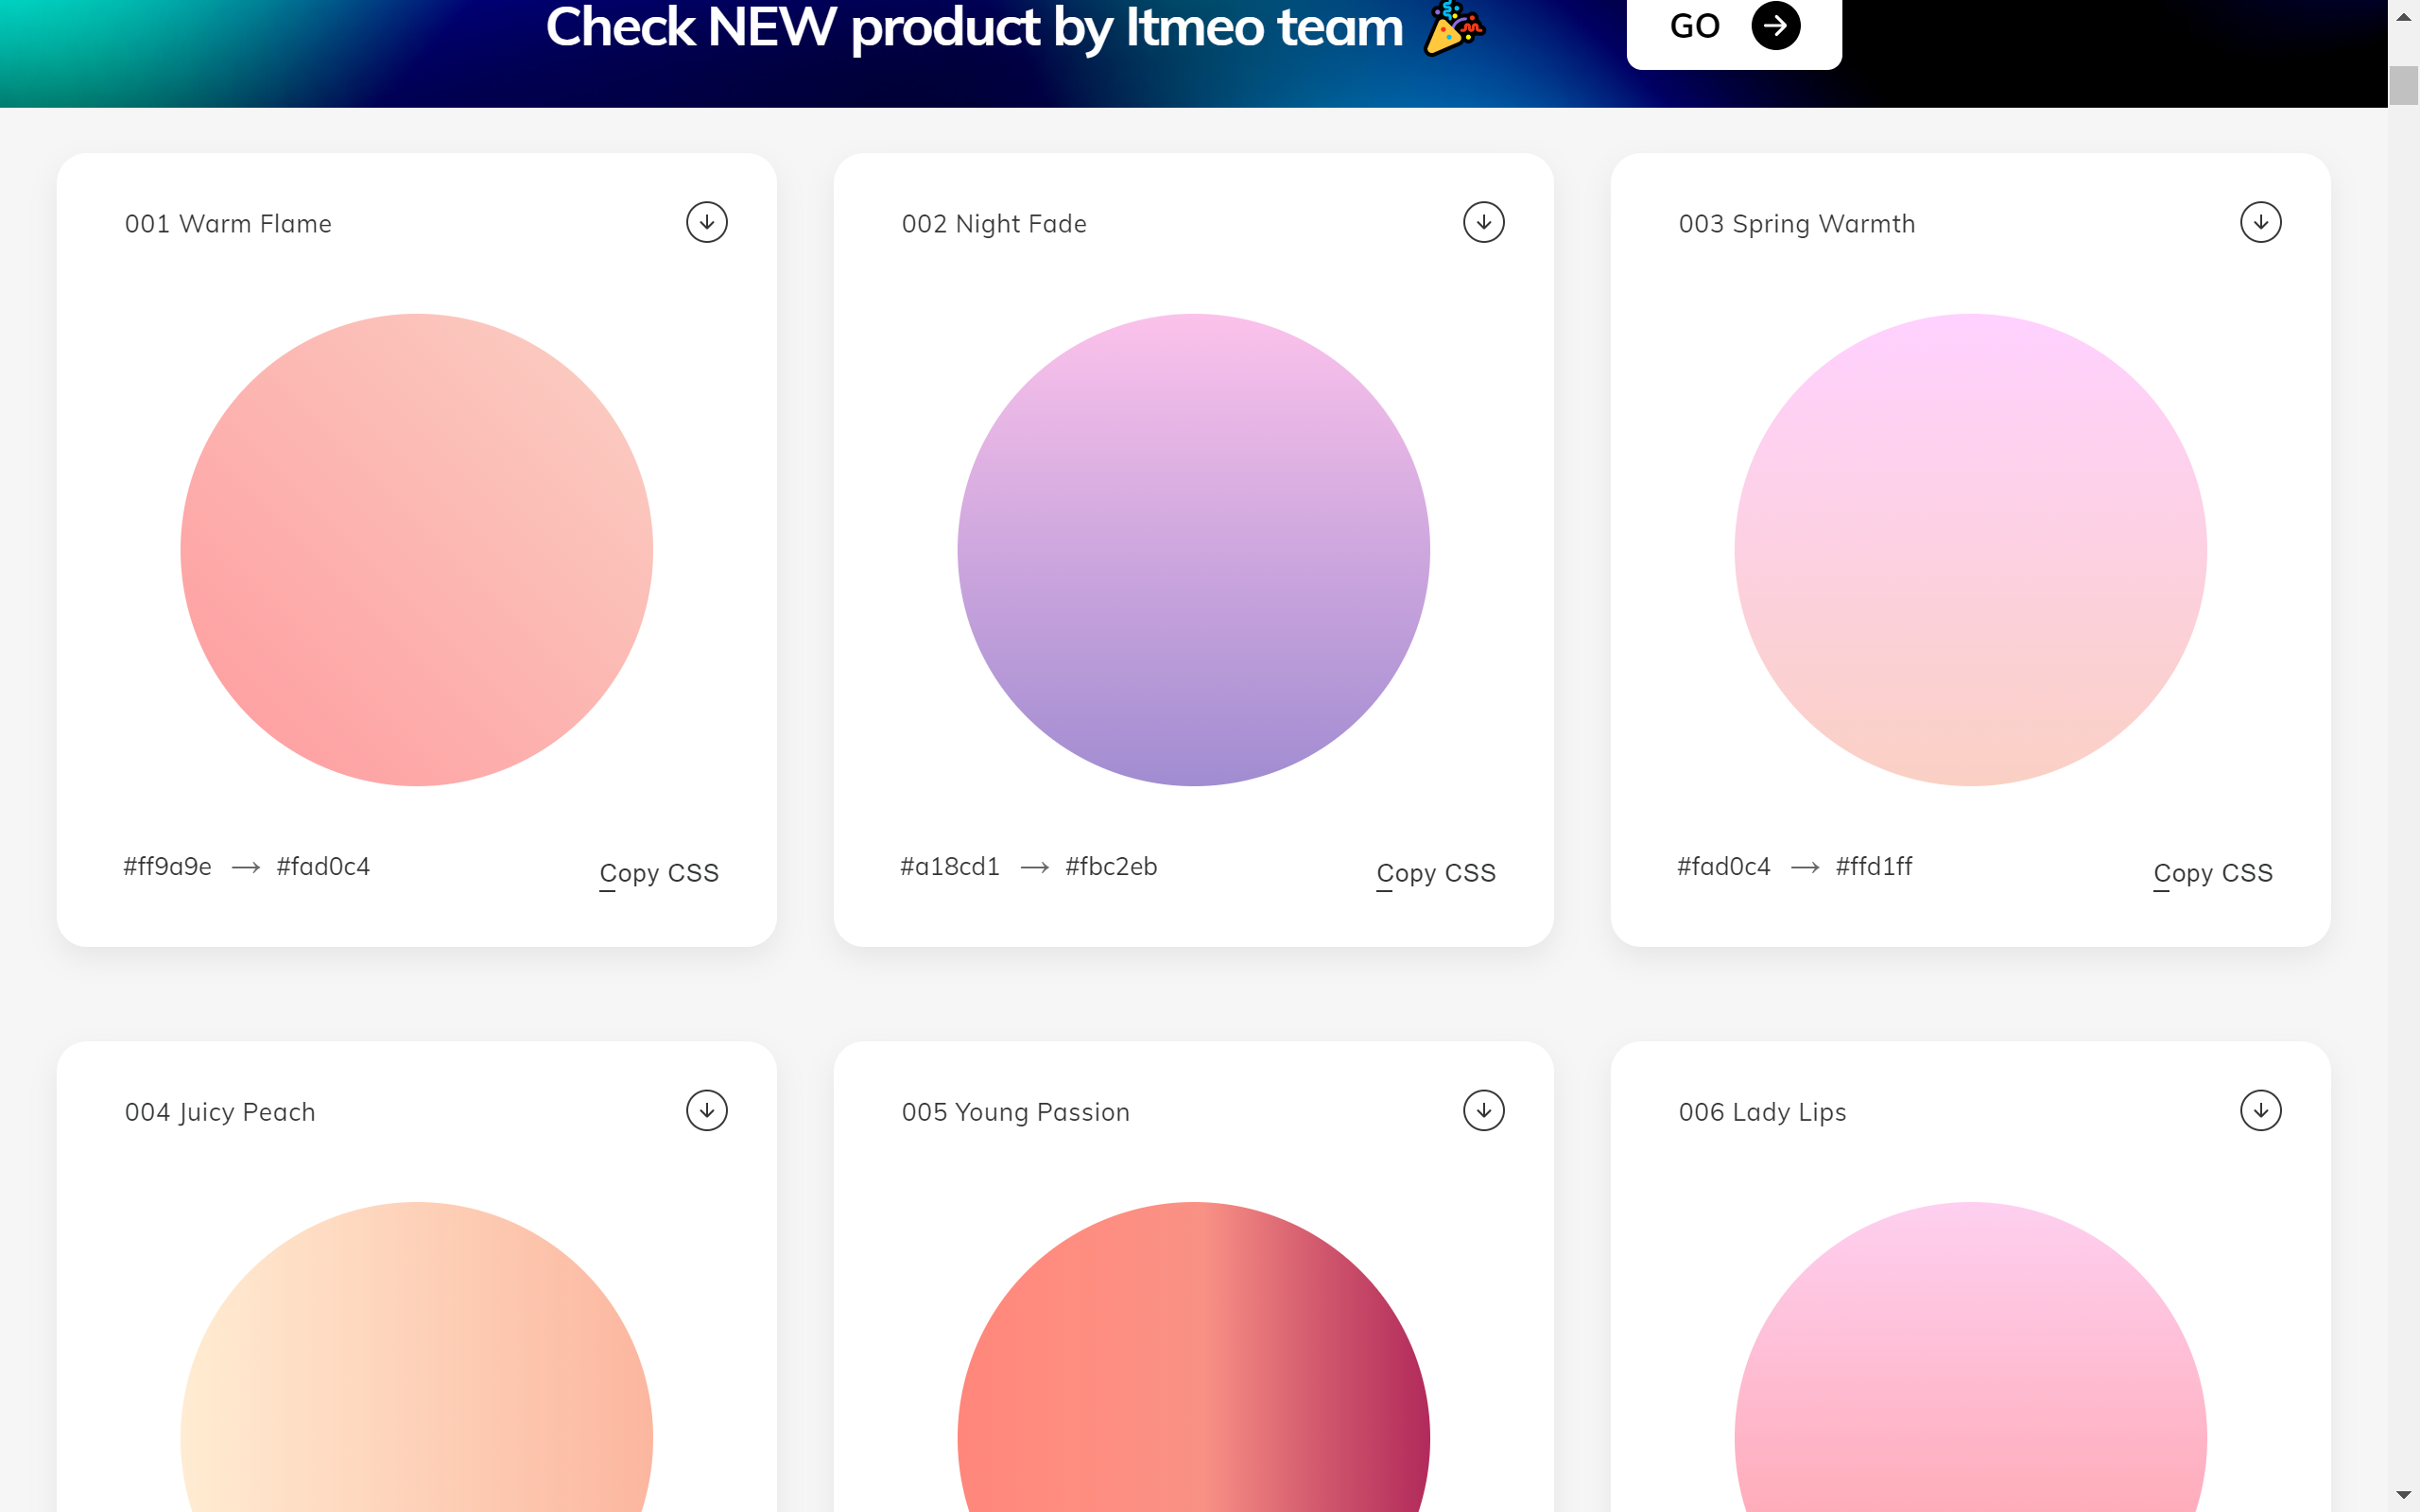Click the Lady Lips gradient circle

(x=1971, y=1358)
